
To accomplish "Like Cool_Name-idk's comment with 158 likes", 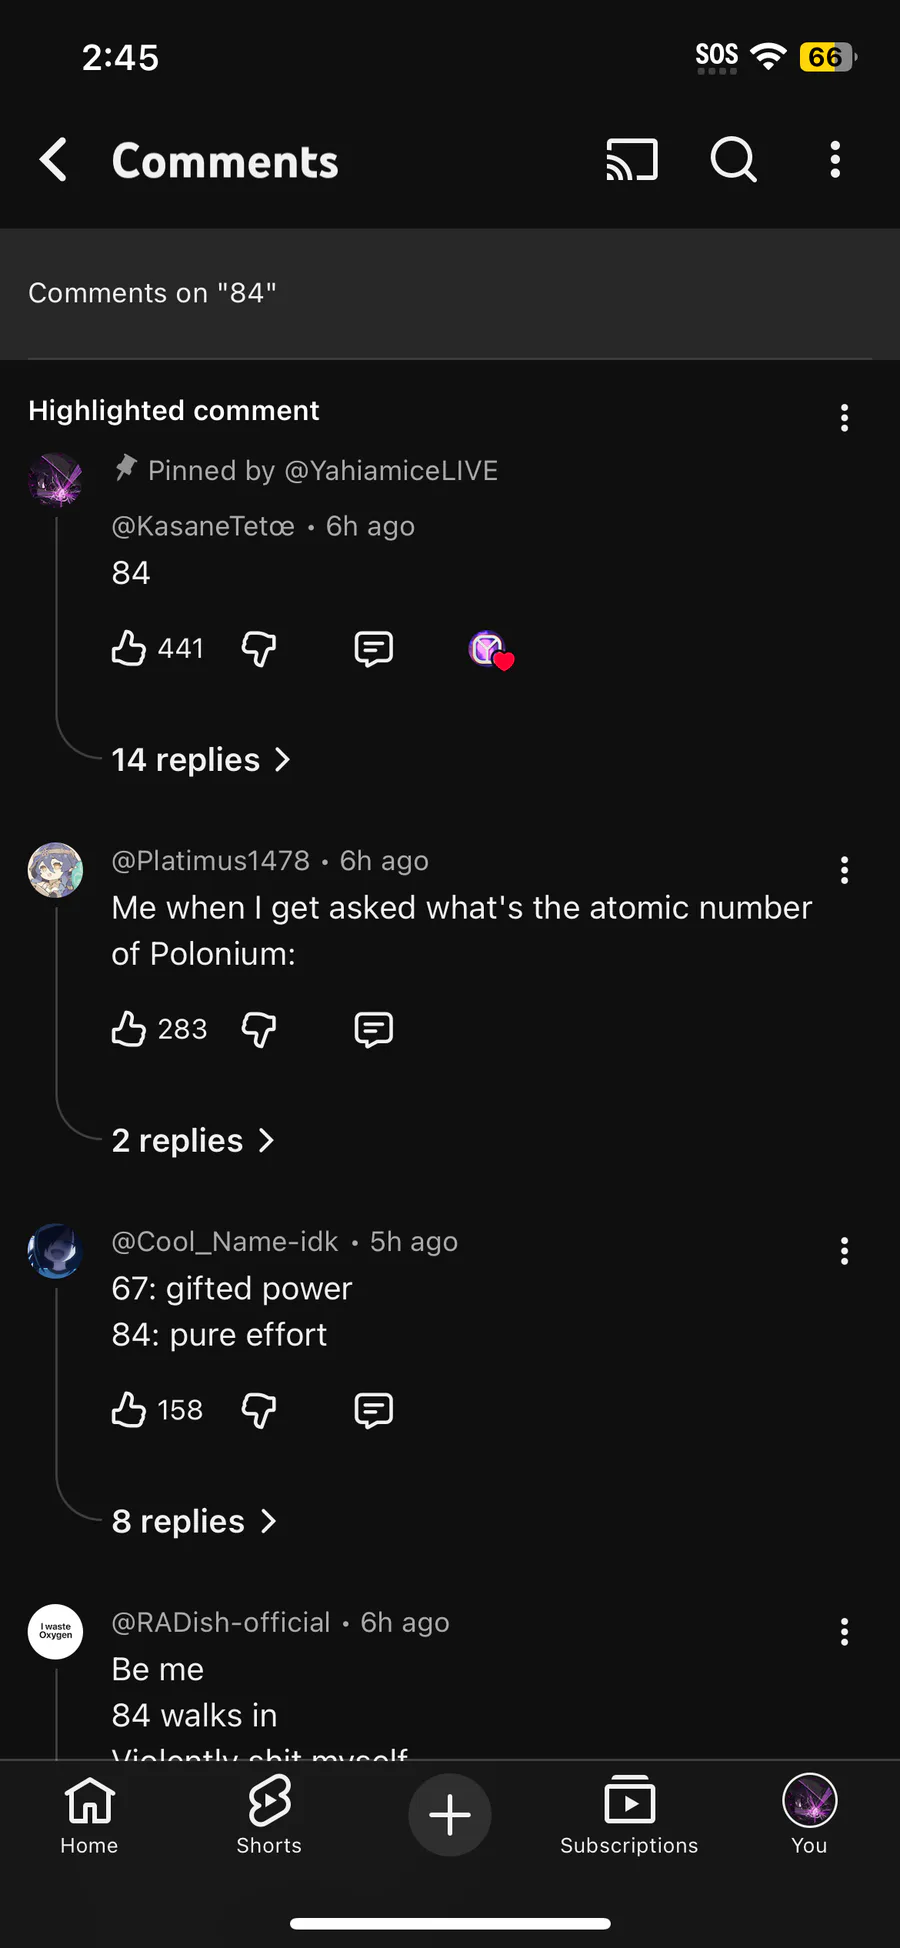I will 129,1410.
